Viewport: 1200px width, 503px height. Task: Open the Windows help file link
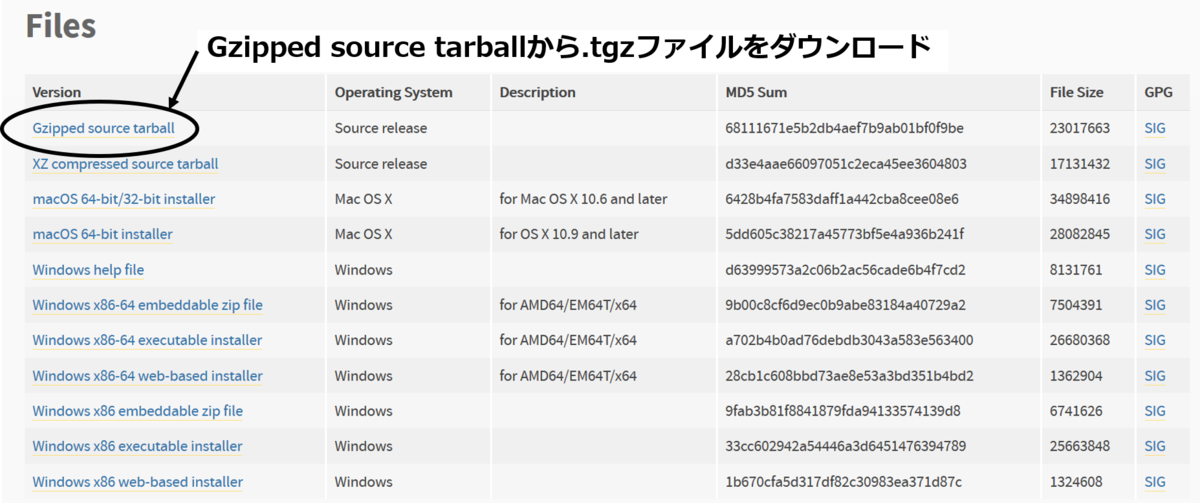[x=88, y=270]
